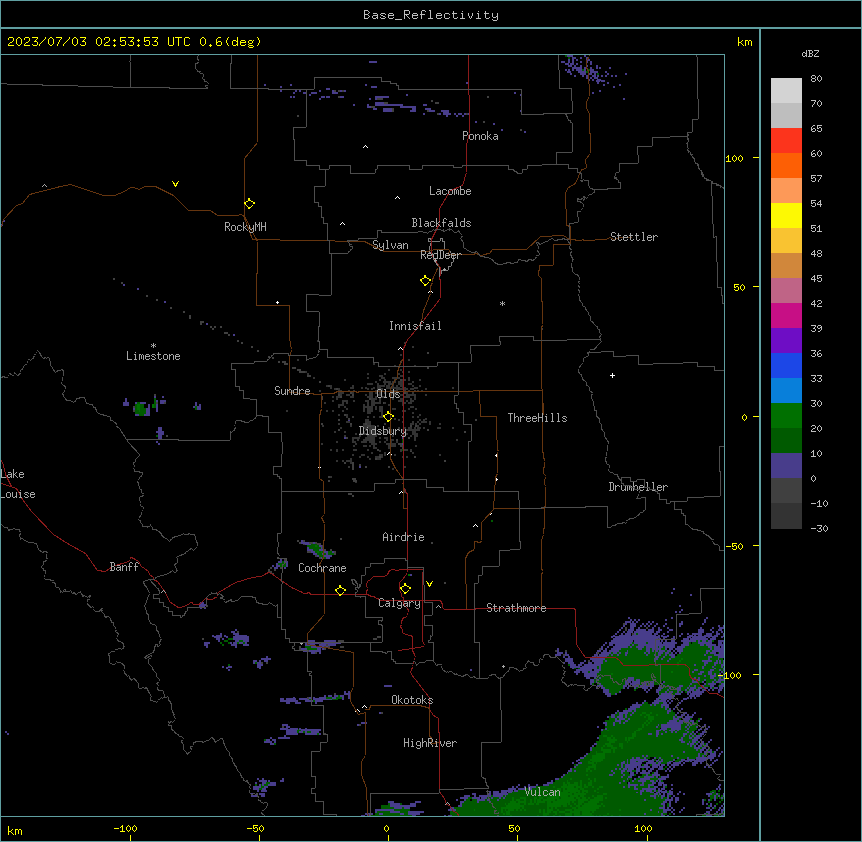The image size is (862, 842).
Task: Click the dBZ legend heading
Action: coord(810,53)
